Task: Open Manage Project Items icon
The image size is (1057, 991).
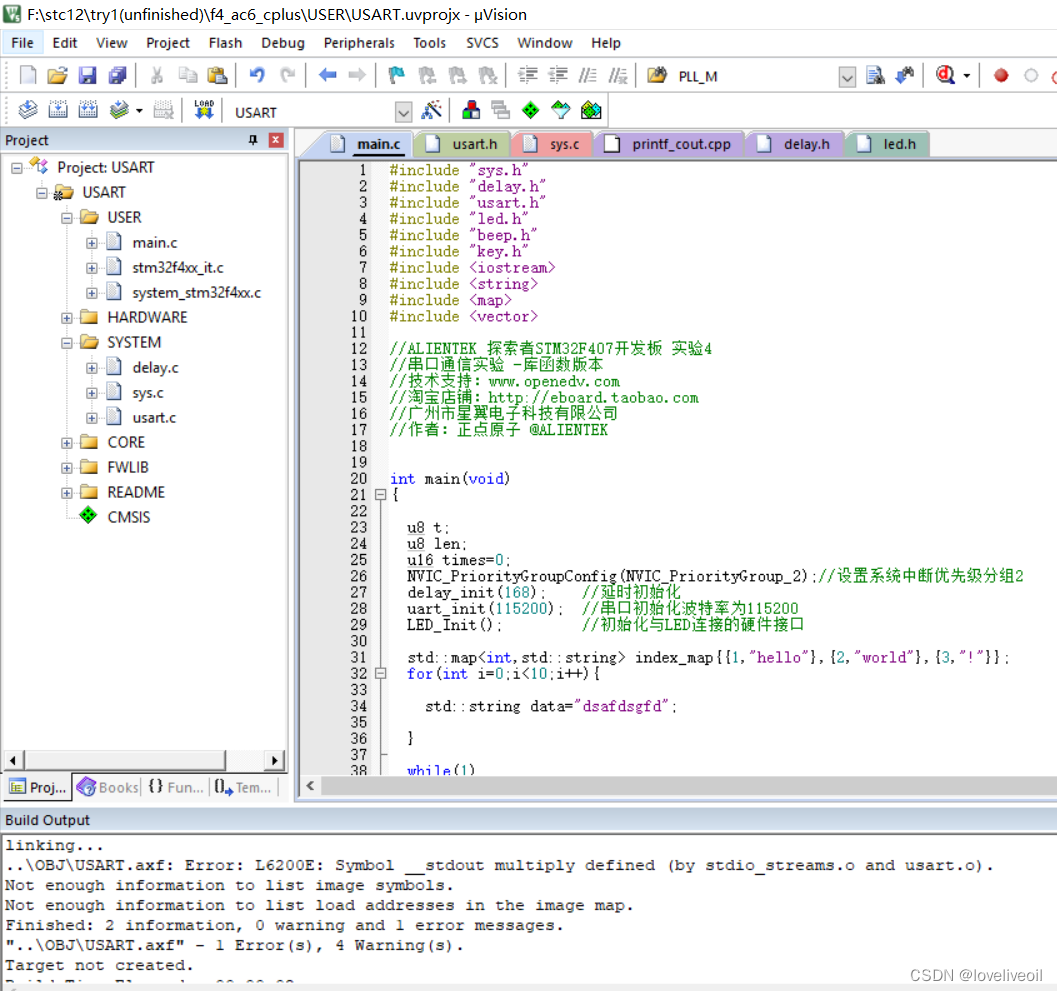Action: click(471, 110)
